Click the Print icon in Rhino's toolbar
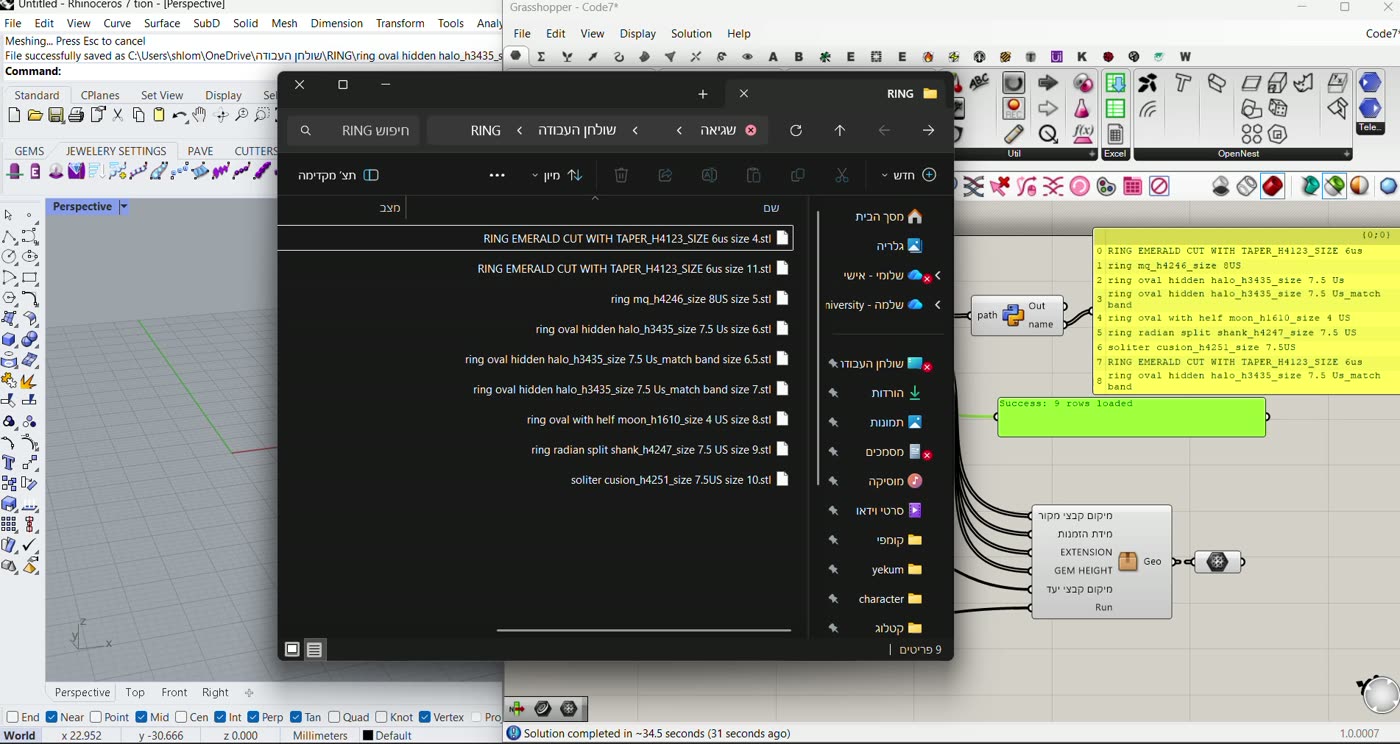The image size is (1400, 744). (x=76, y=116)
